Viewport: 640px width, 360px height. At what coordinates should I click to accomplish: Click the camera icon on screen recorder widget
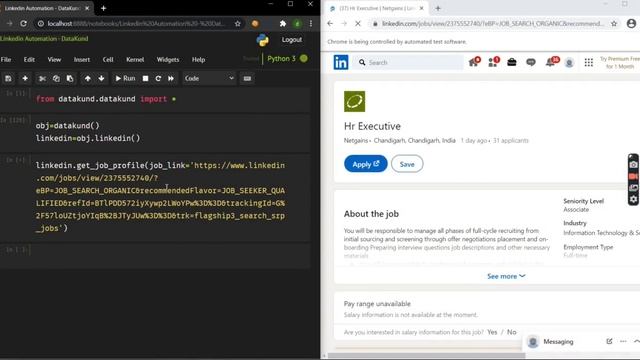[633, 164]
